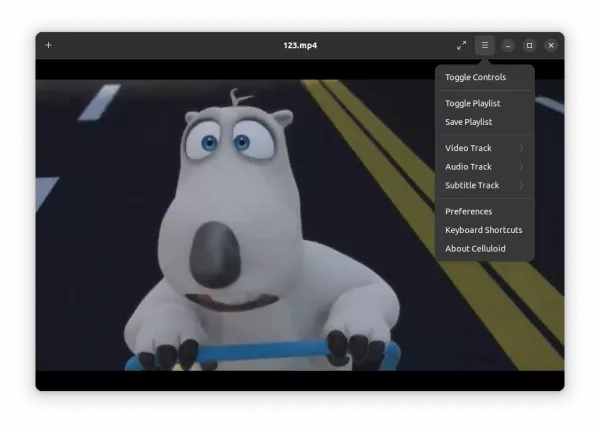The width and height of the screenshot is (600, 430).
Task: Expand the Subtitle Track submenu
Action: [x=485, y=185]
